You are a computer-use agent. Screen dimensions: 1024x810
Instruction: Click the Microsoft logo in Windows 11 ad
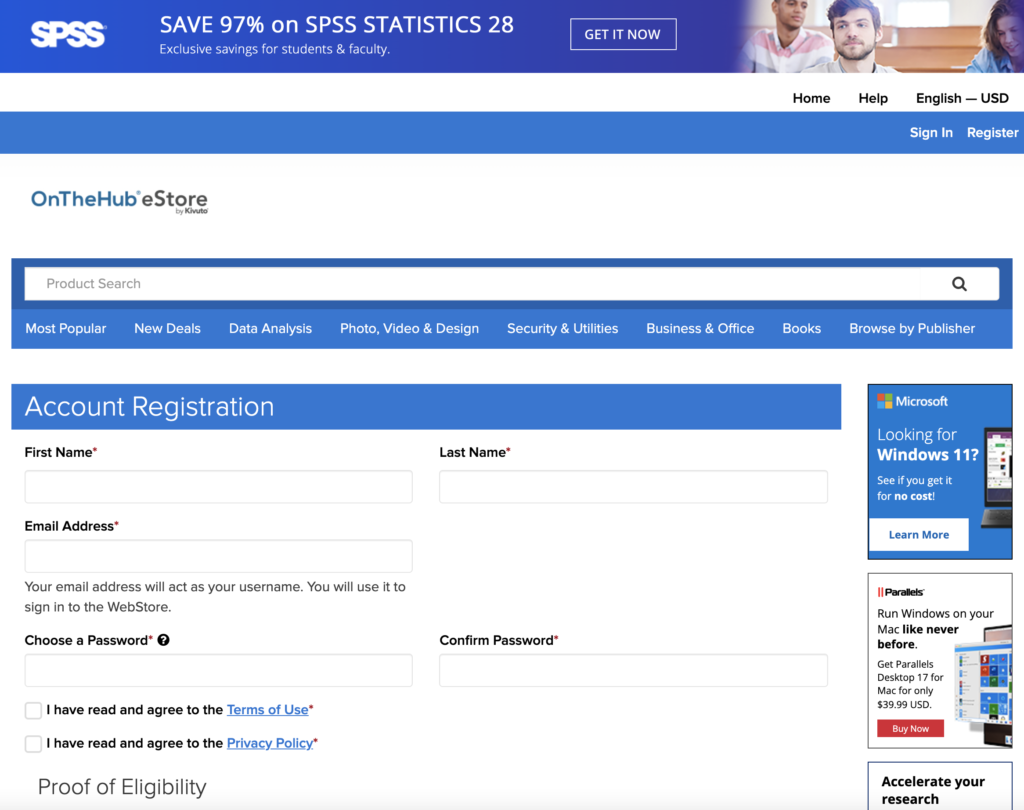[x=912, y=401]
